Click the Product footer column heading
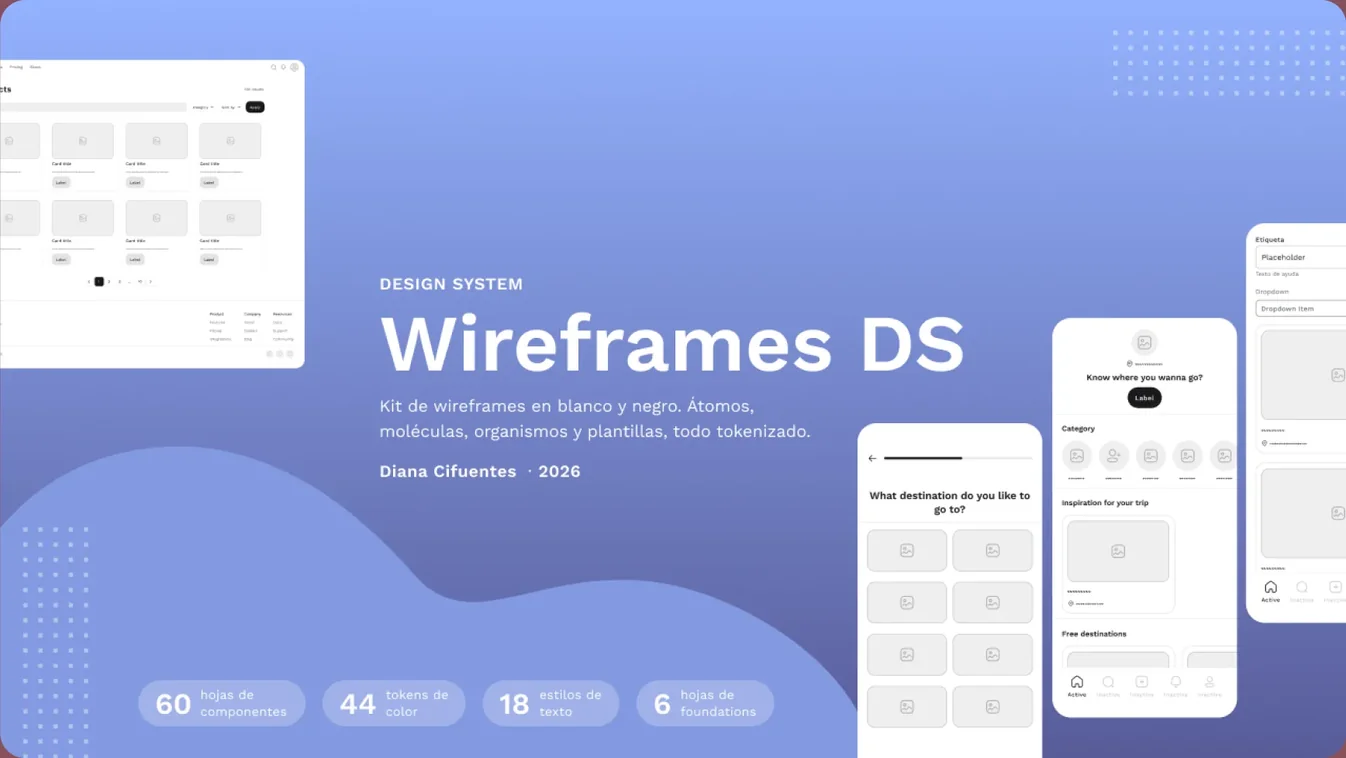This screenshot has width=1346, height=758. pos(217,314)
